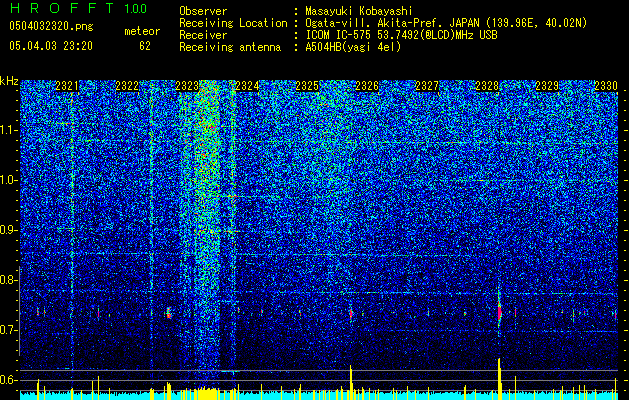Click the red meteor echo below 2326
This screenshot has height=400, width=629.
pos(351,313)
